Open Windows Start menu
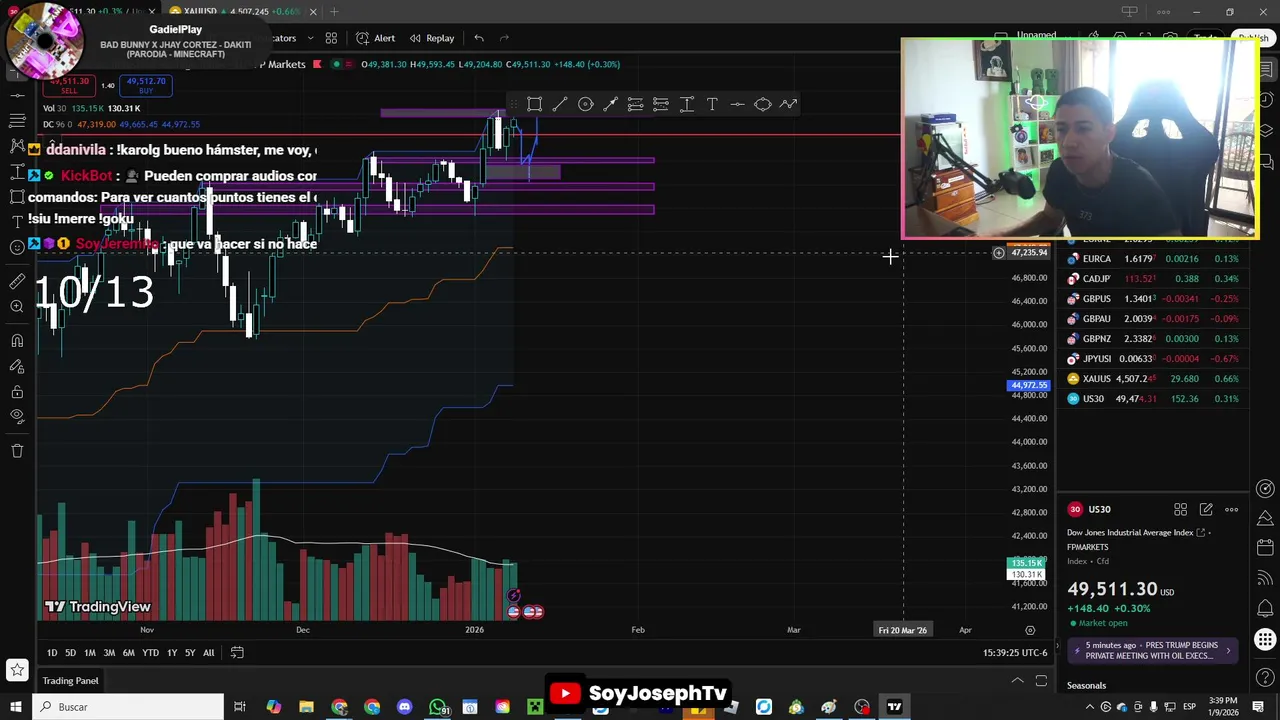1280x720 pixels. 16,707
